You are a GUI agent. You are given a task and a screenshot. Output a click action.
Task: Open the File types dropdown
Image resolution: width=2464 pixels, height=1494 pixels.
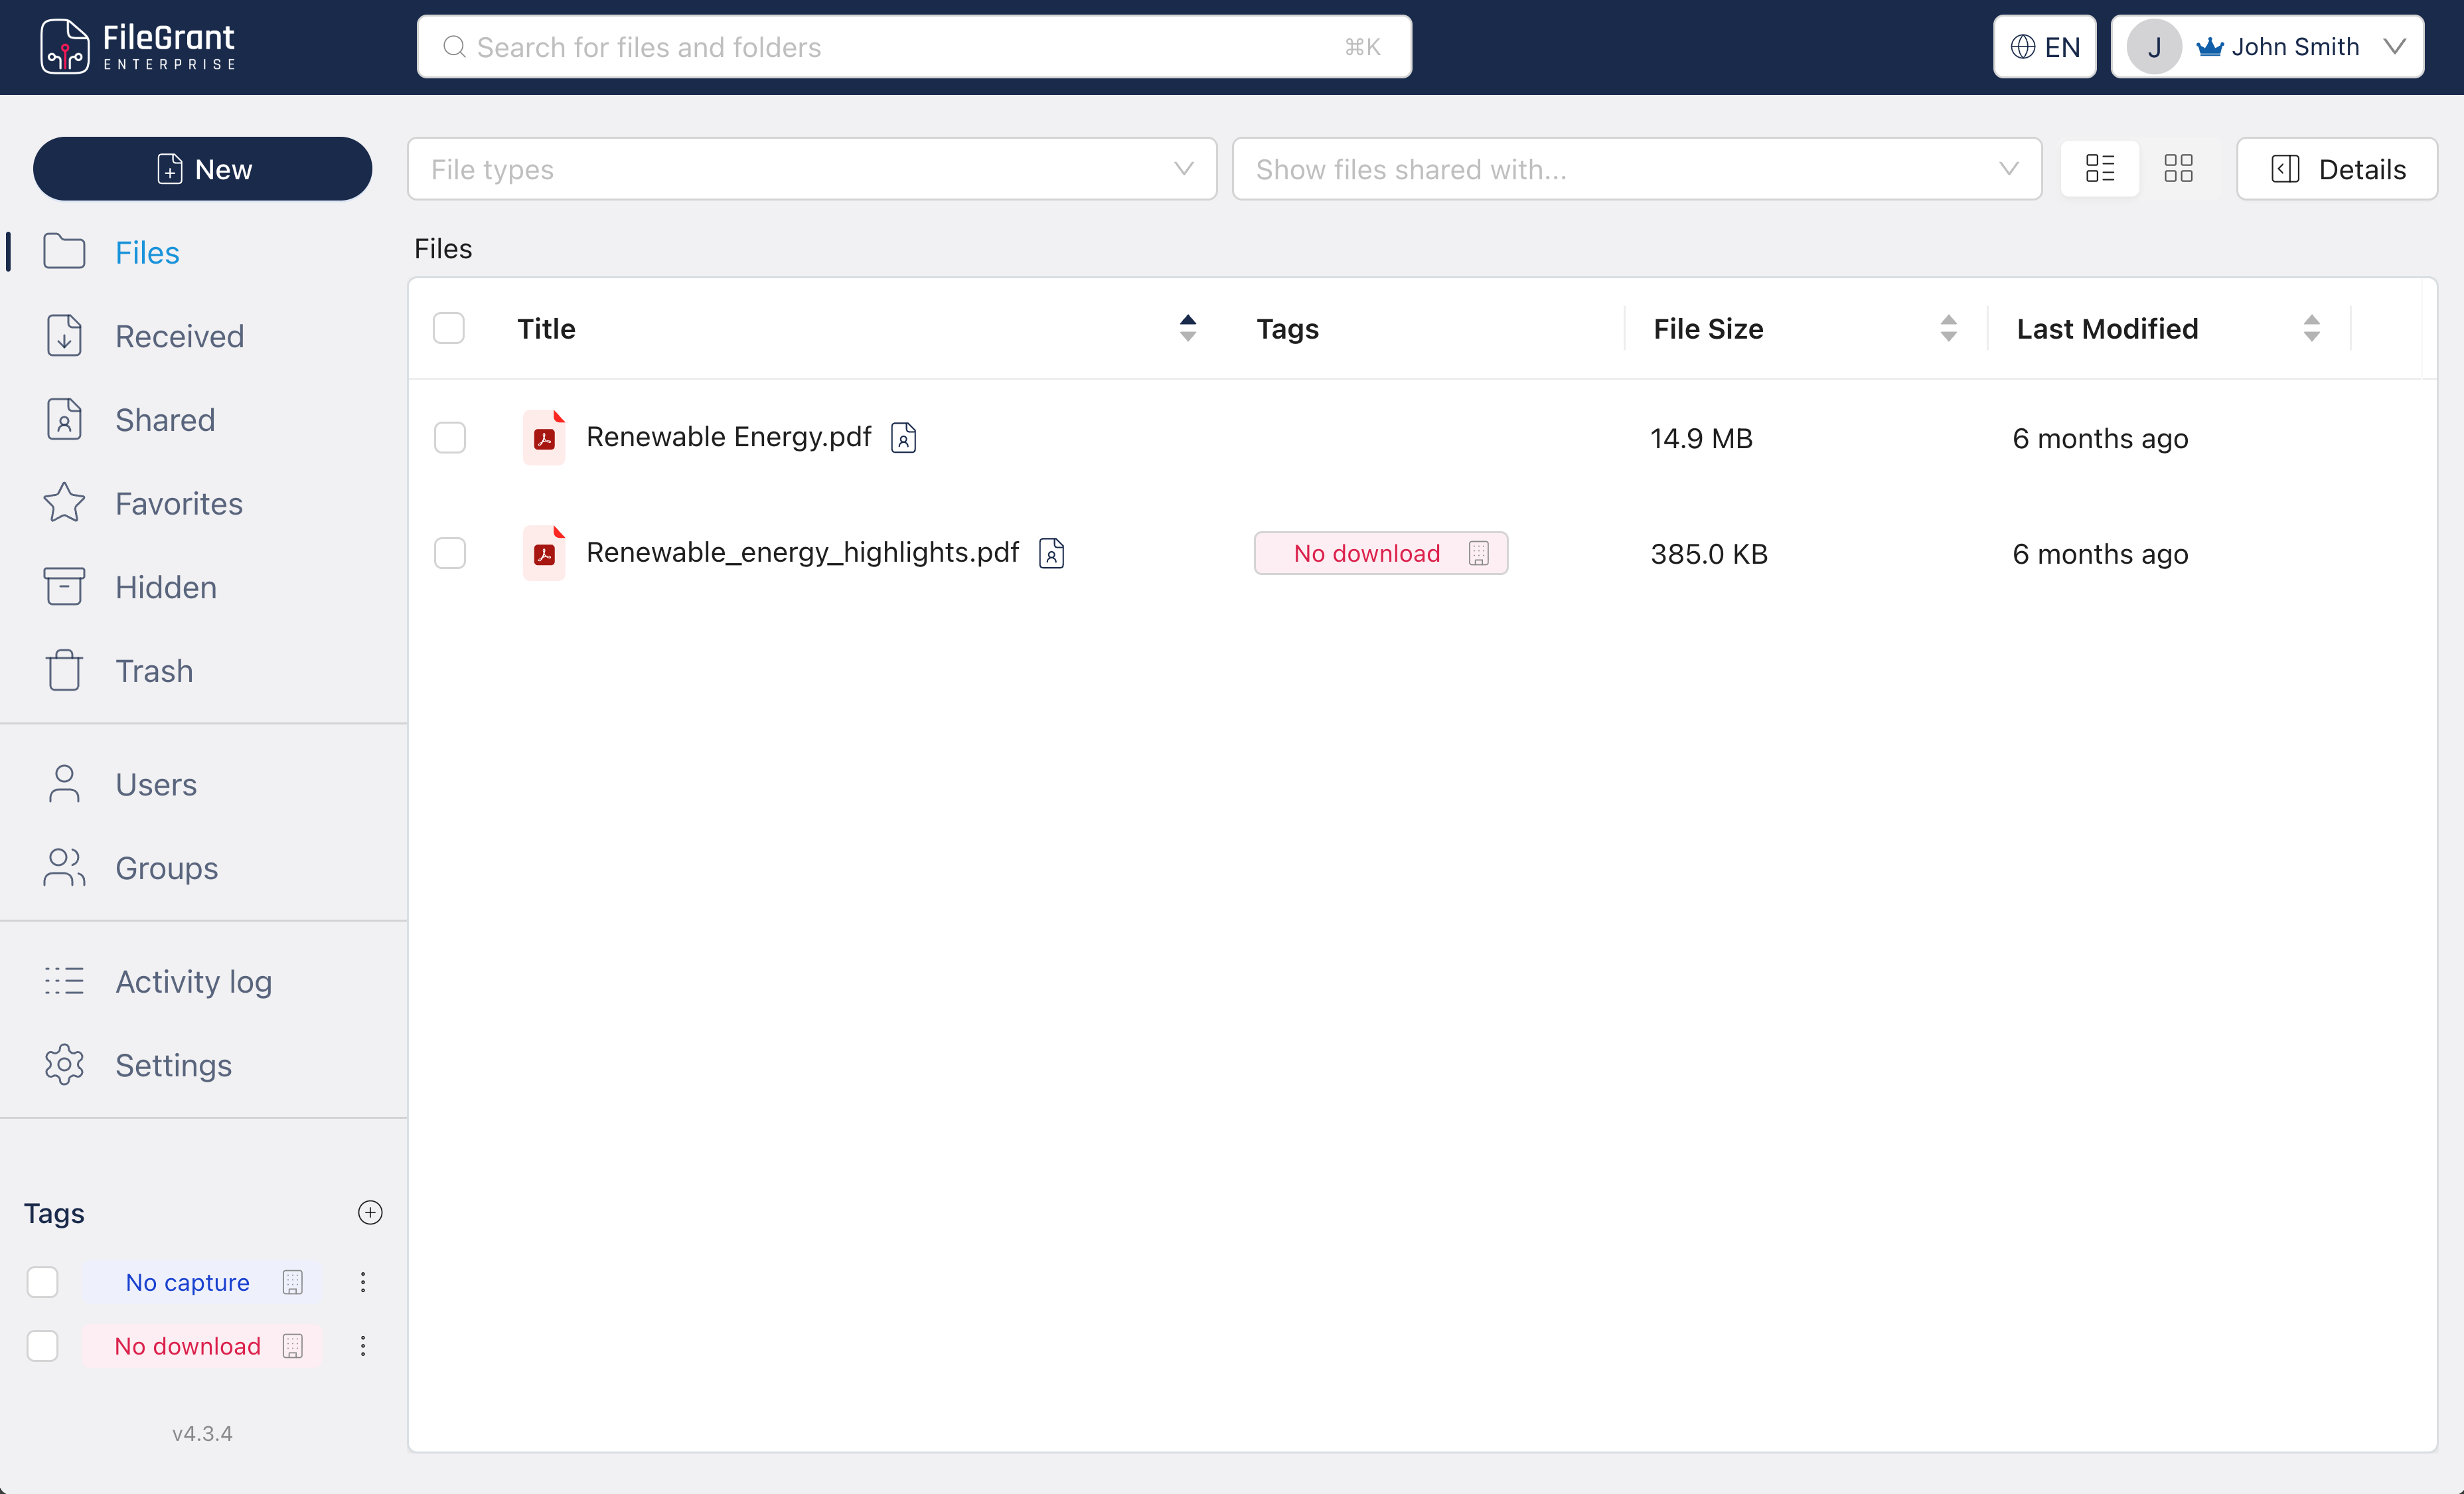pos(810,168)
